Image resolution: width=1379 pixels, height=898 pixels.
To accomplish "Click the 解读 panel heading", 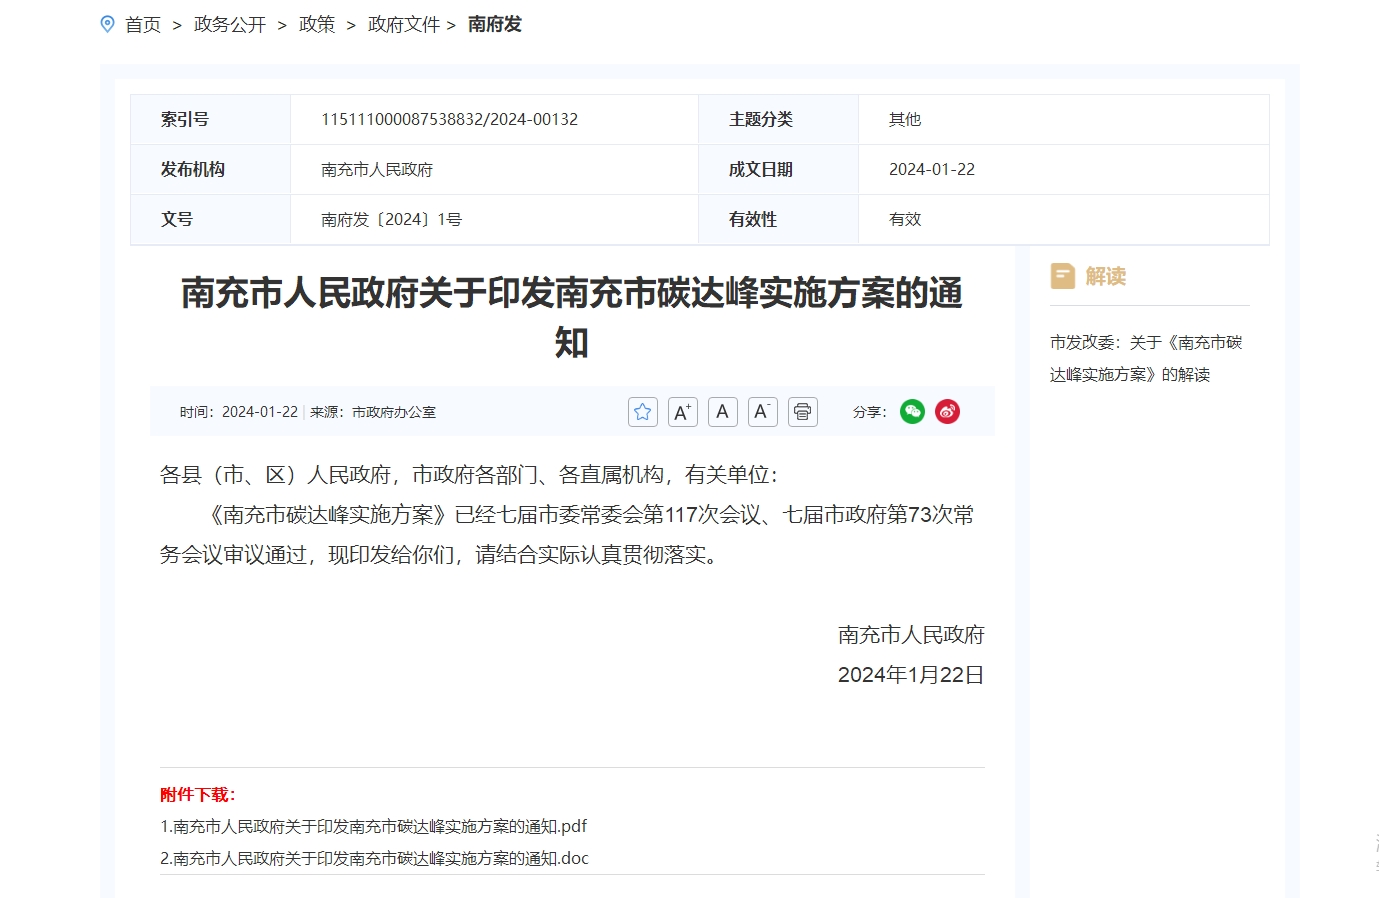I will click(1104, 276).
